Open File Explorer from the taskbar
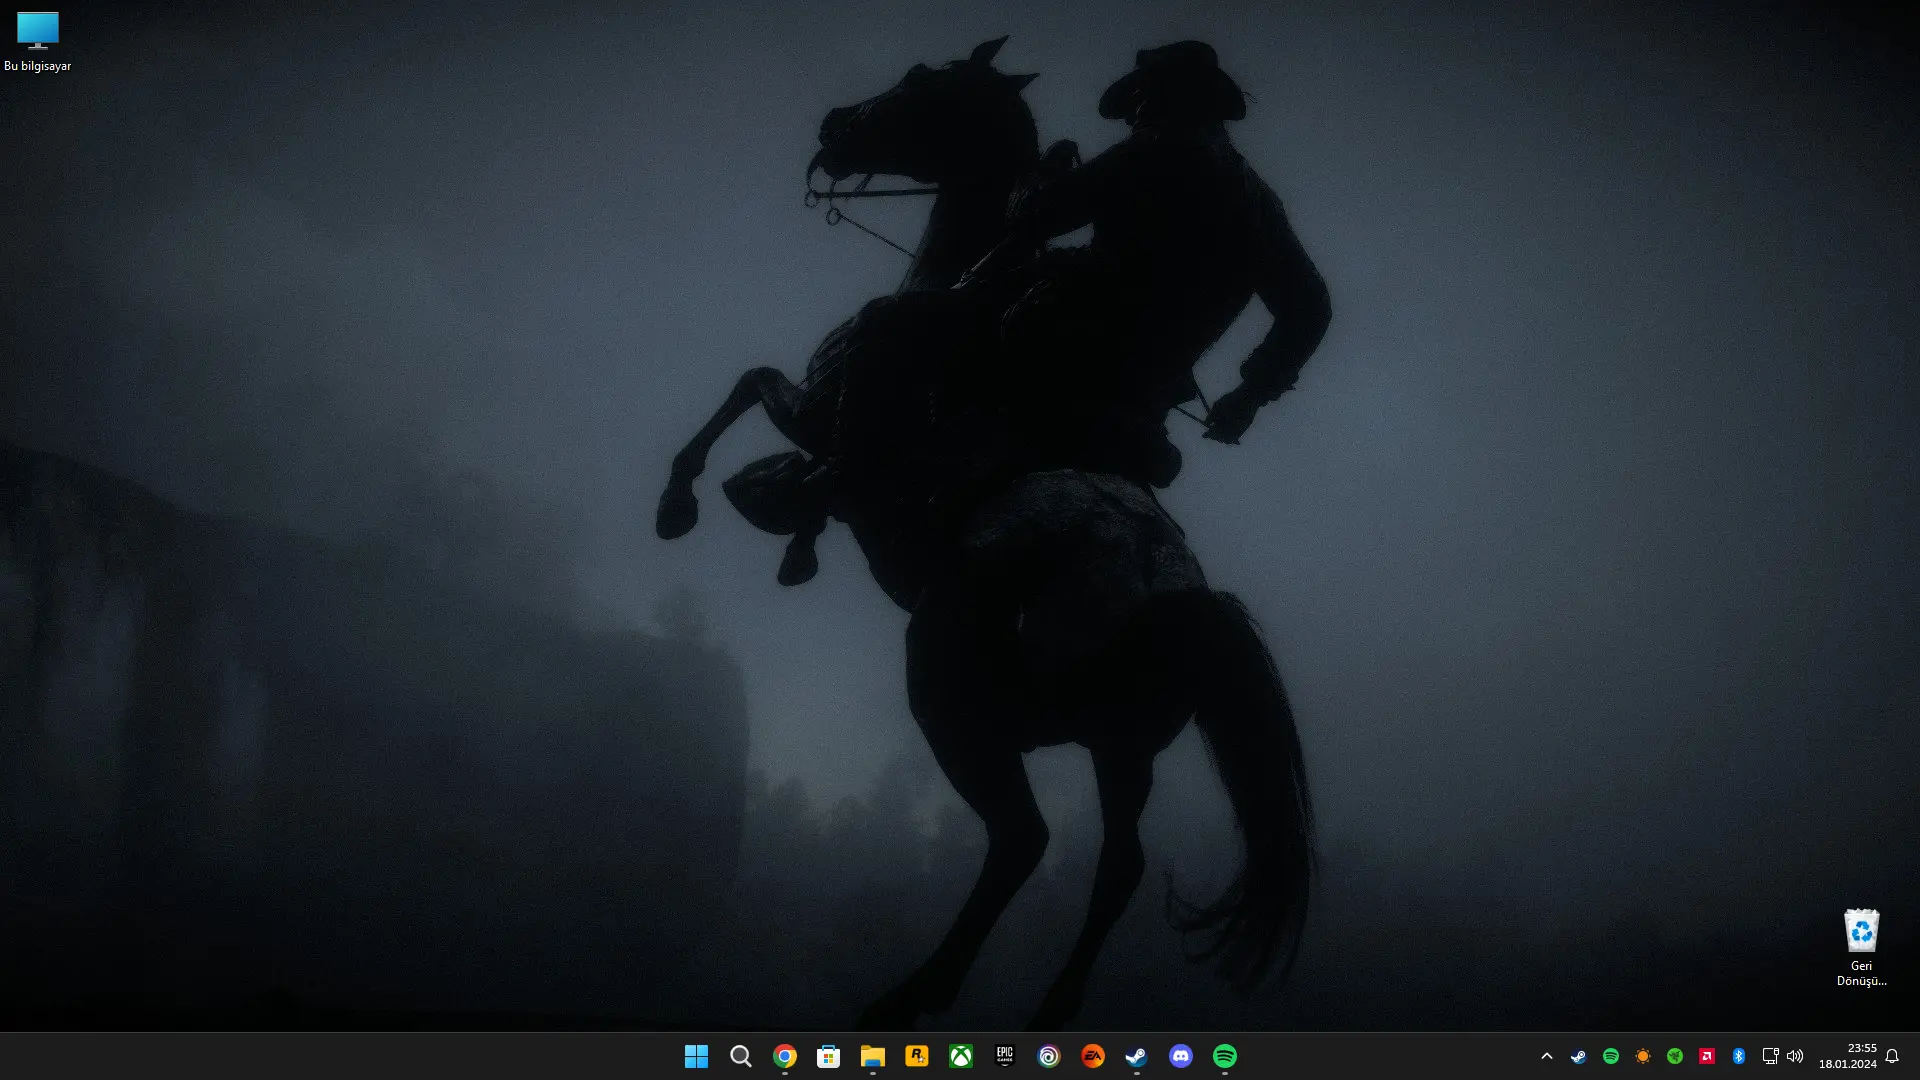Image resolution: width=1920 pixels, height=1080 pixels. [x=873, y=1056]
